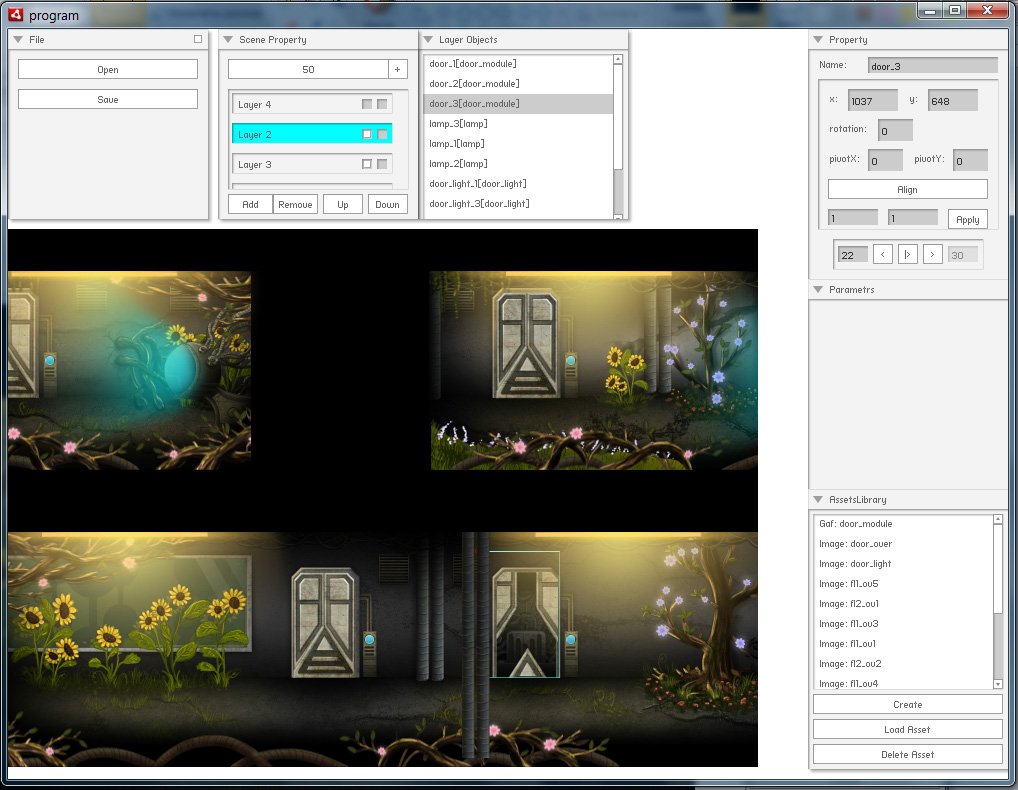Viewport: 1018px width, 790px height.
Task: Select door_1[door_module] in Layer Objects
Action: 518,64
